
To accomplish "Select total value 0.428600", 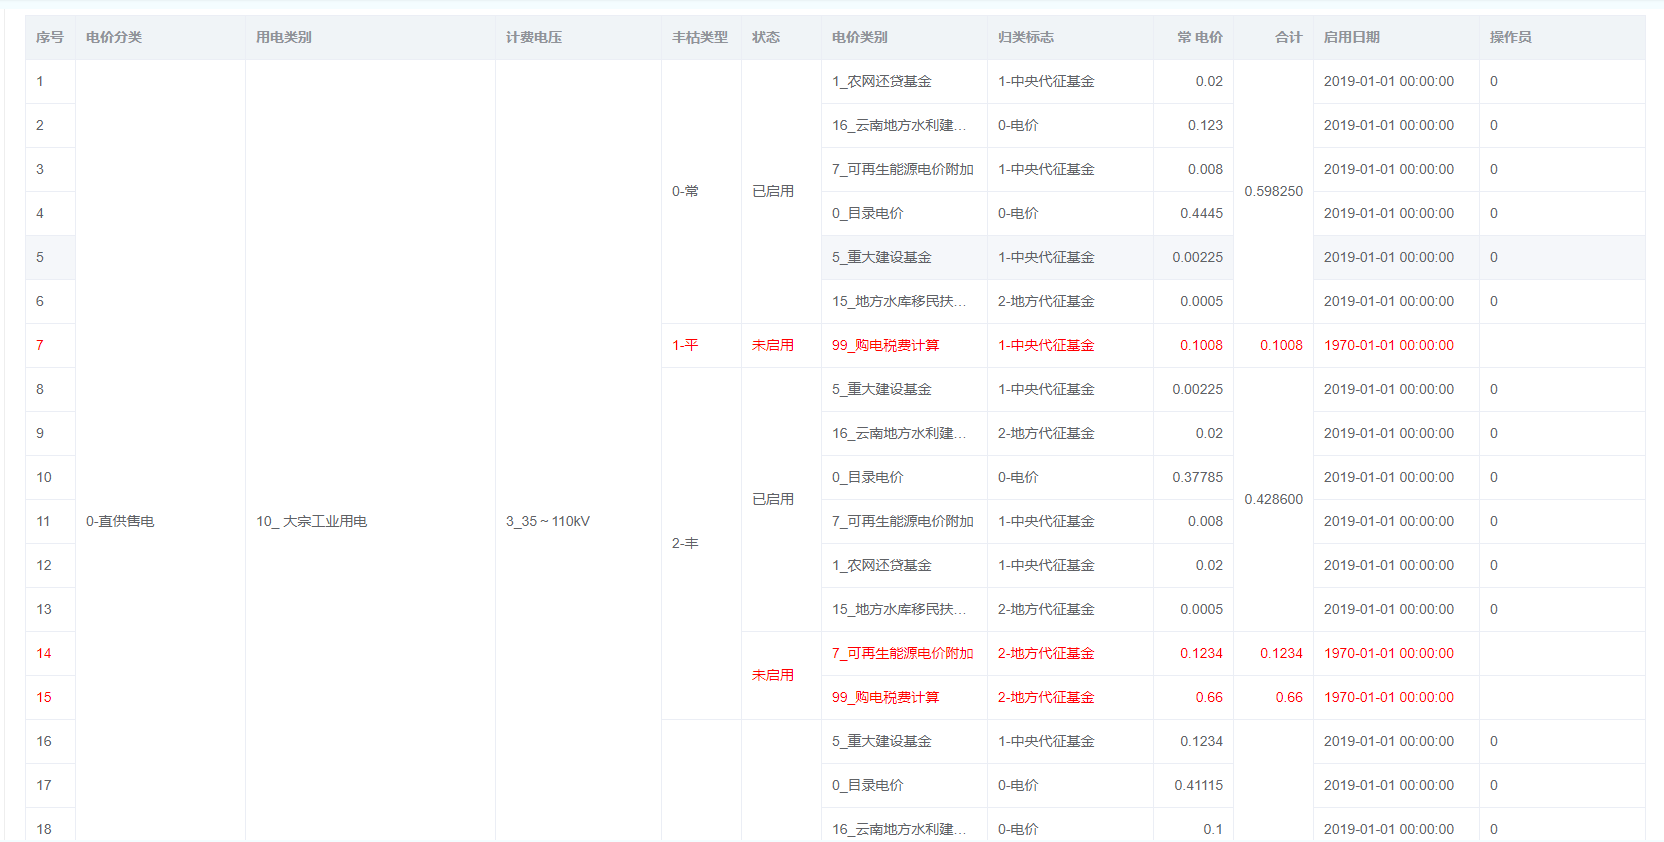I will click(x=1274, y=499).
